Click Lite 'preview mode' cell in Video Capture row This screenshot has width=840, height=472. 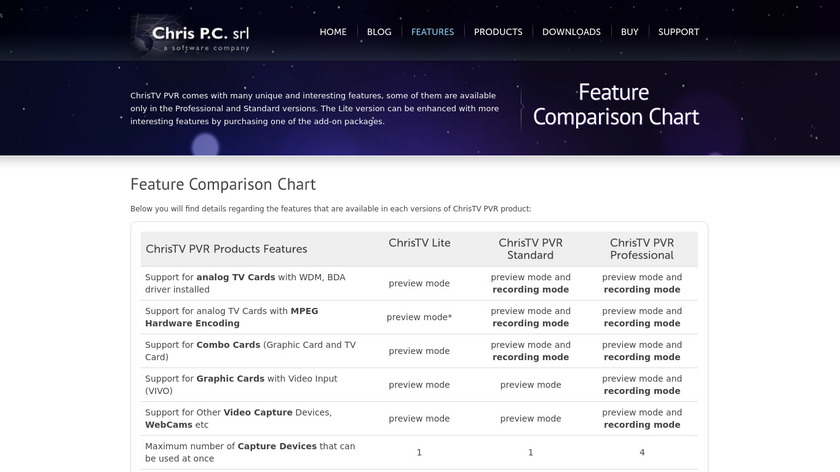point(419,418)
